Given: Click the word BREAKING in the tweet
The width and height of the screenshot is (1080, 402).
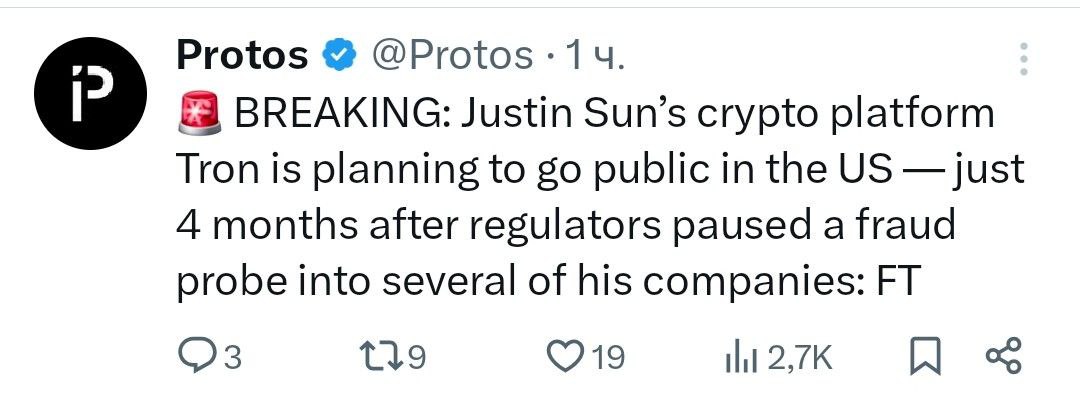Looking at the screenshot, I should 342,114.
